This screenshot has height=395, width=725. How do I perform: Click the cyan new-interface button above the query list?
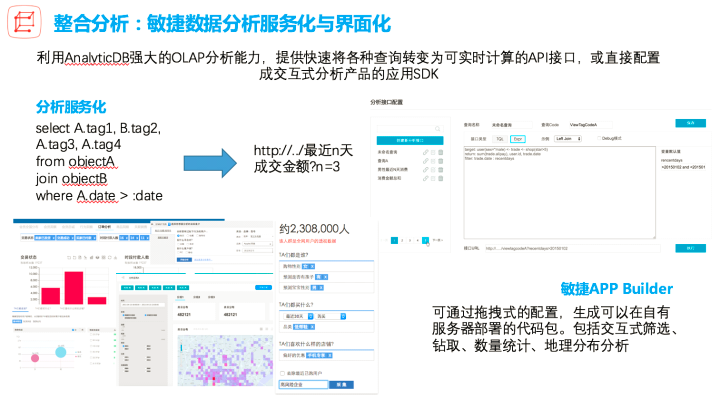tap(410, 140)
